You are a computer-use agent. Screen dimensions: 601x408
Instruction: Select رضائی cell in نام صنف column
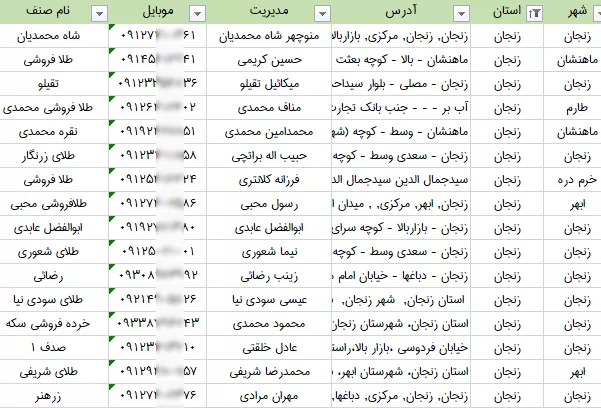pyautogui.click(x=54, y=276)
